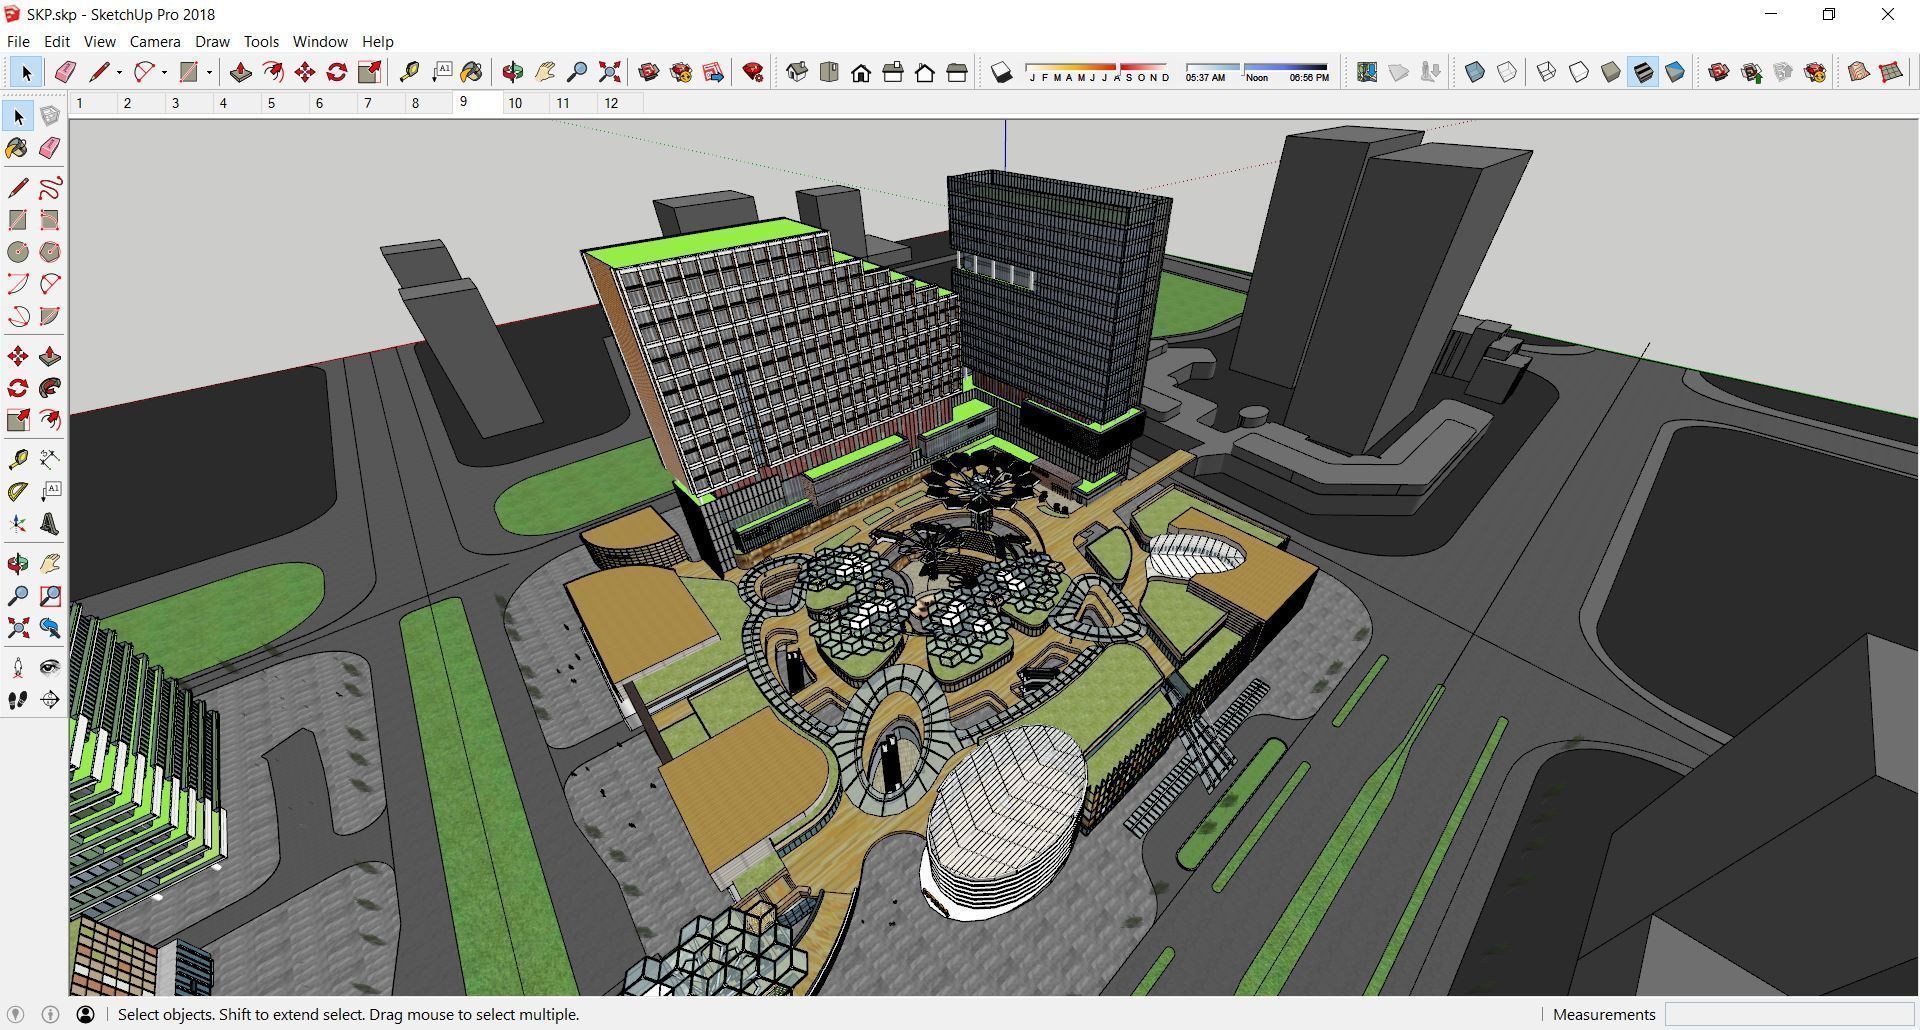
Task: Select the Sandbox From Scratch grid tool
Action: 1891,72
